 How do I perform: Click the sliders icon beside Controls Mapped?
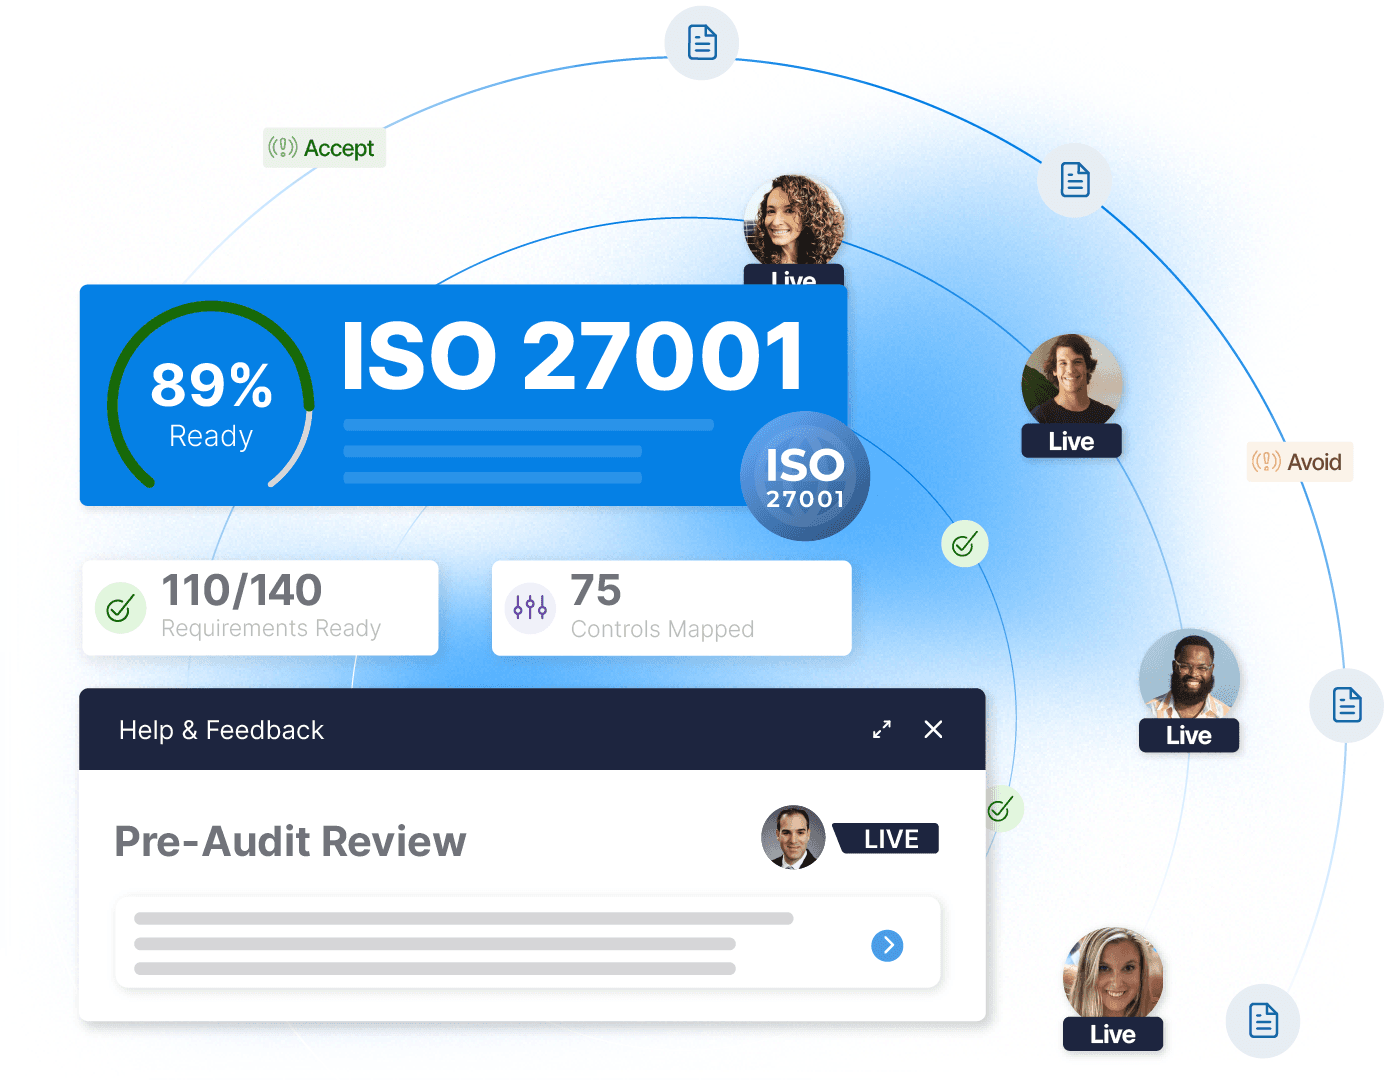coord(530,607)
